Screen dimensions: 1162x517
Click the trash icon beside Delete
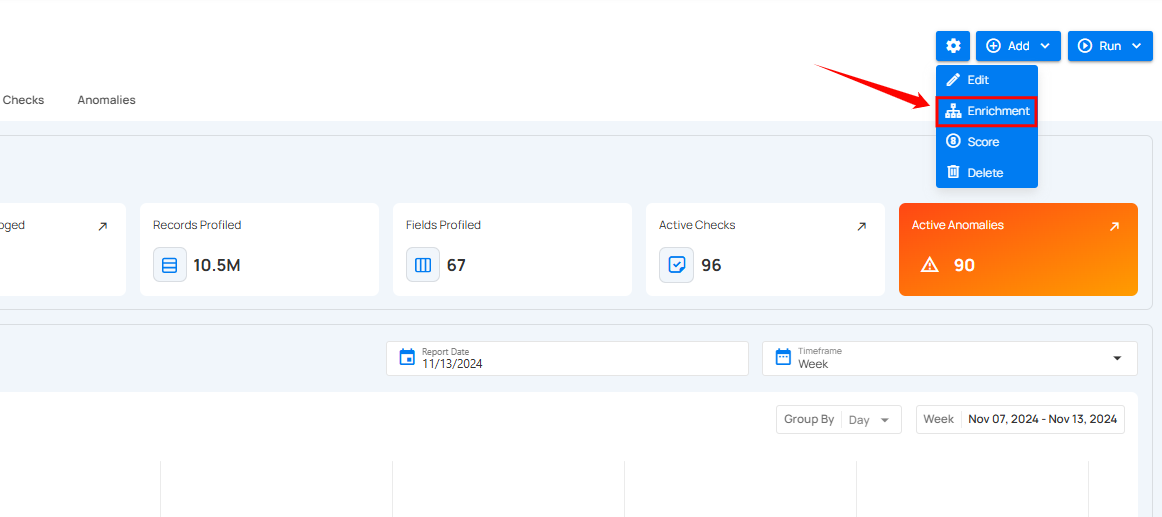click(x=954, y=173)
